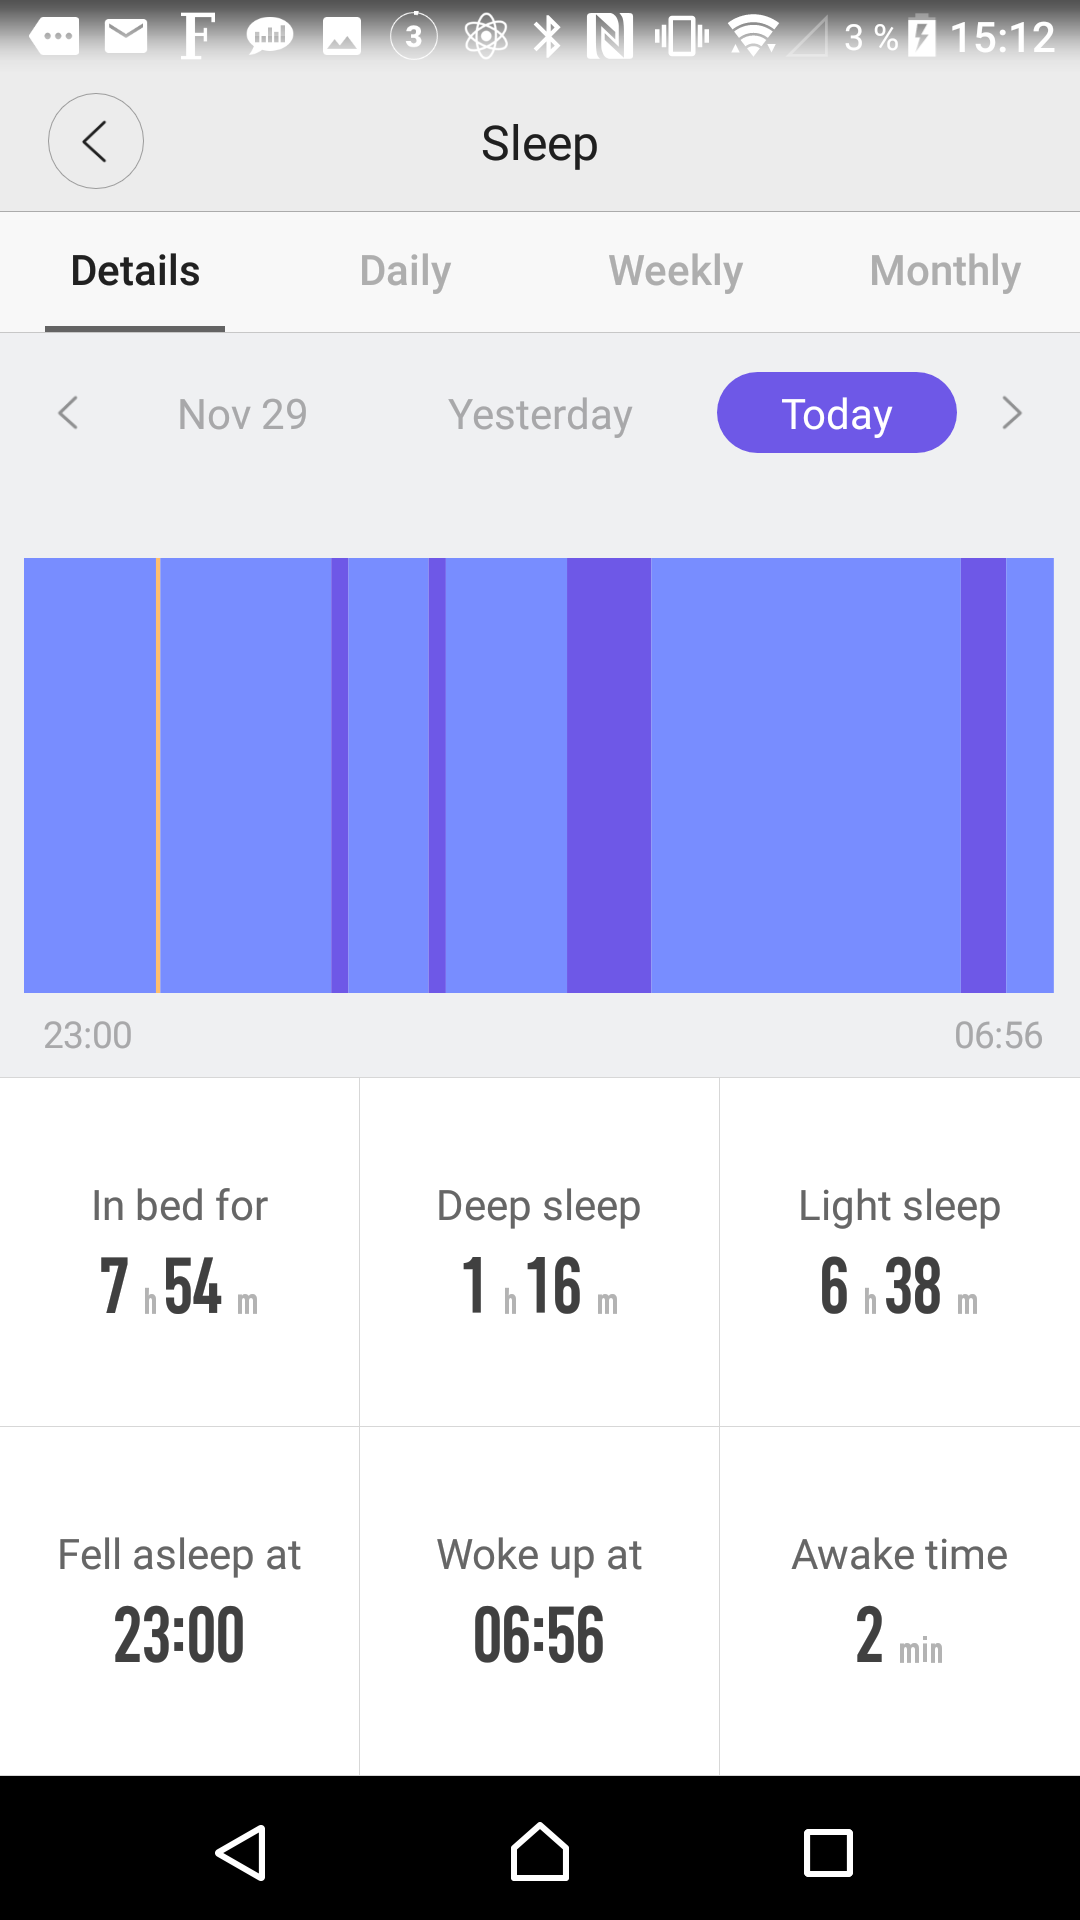Switch to the Weekly tab
This screenshot has height=1920, width=1080.
[676, 271]
